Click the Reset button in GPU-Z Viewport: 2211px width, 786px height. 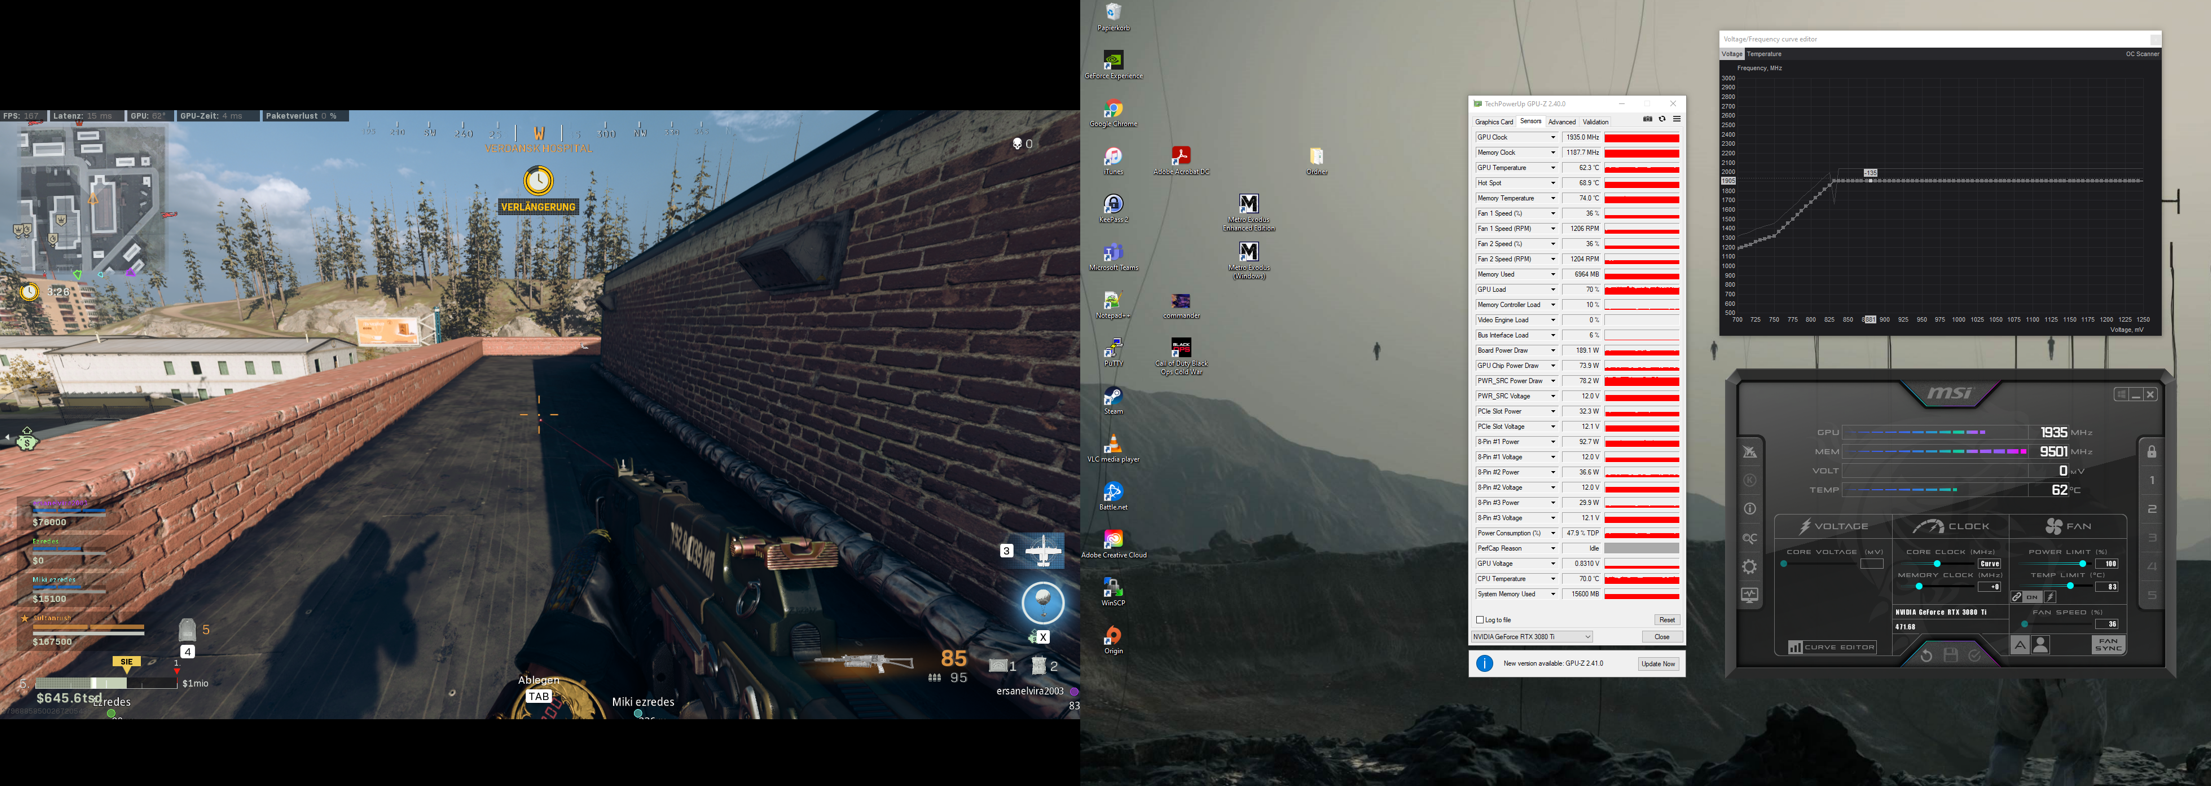pos(1666,620)
